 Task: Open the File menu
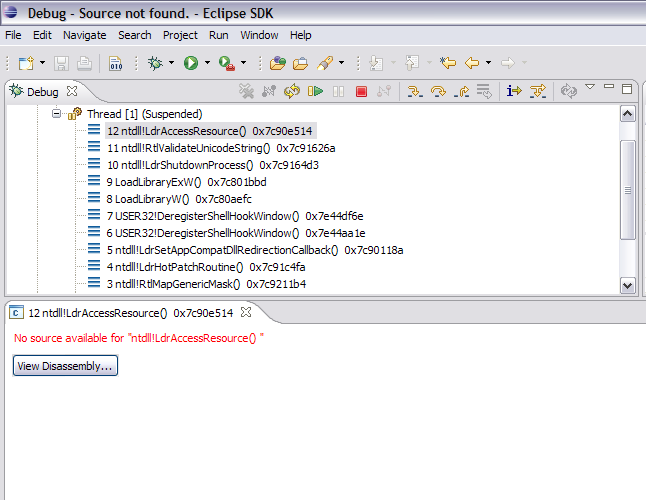click(x=13, y=35)
